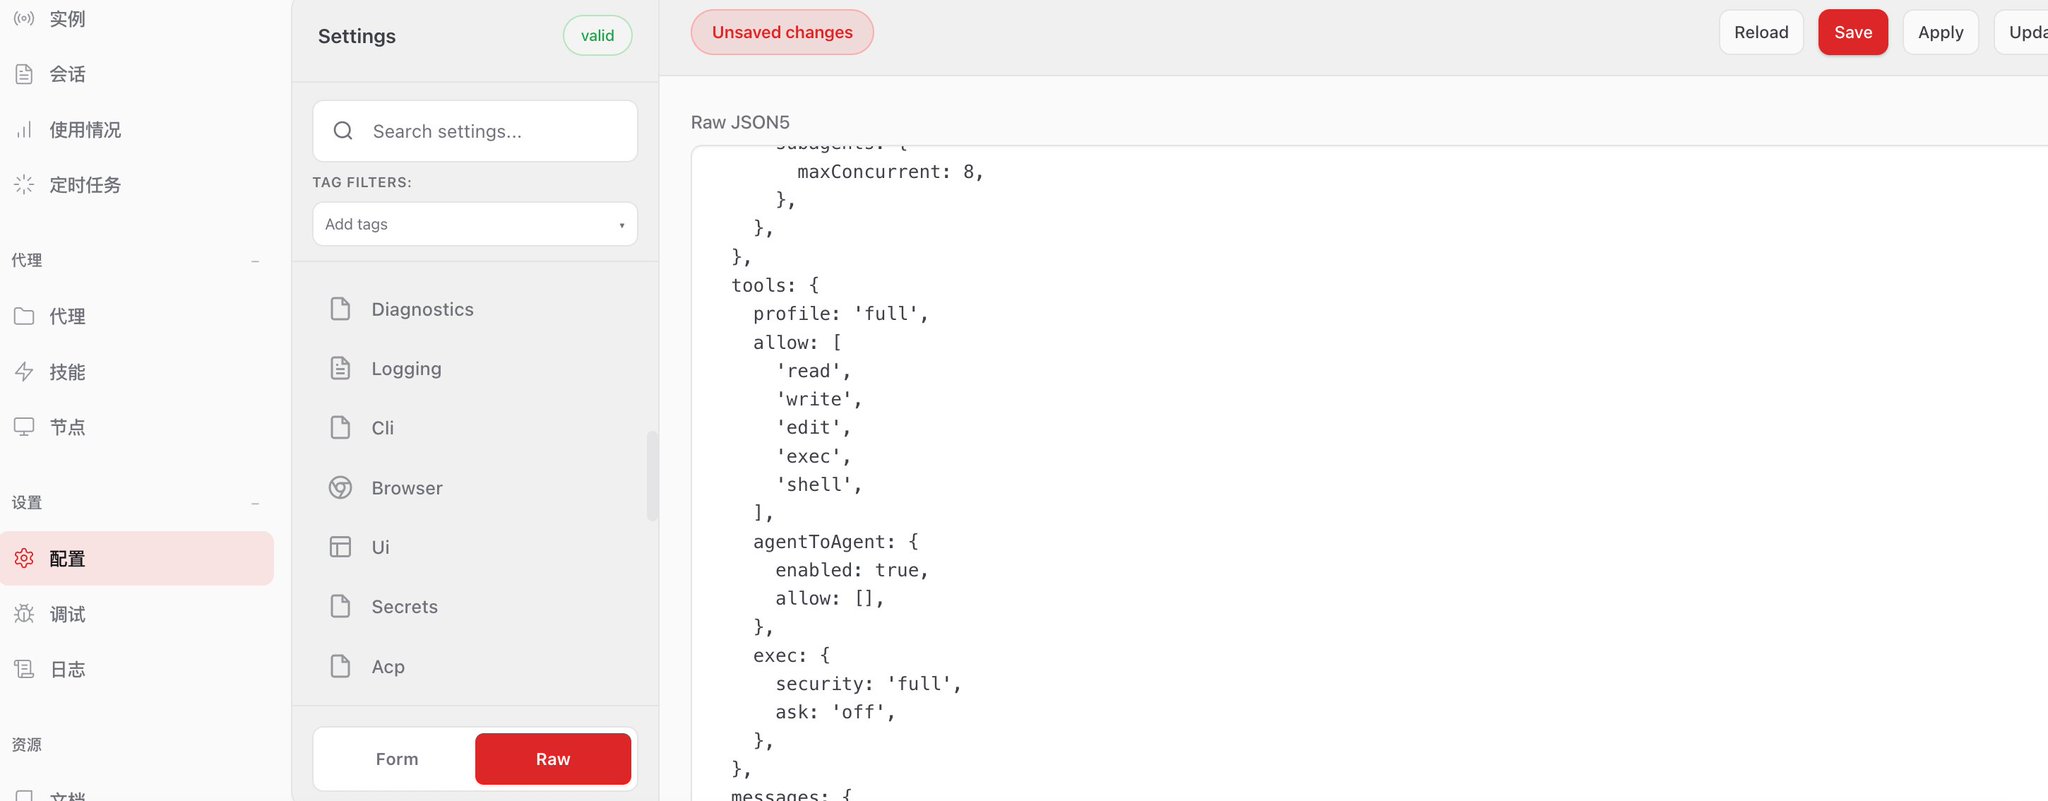Open the Add tags dropdown

(x=475, y=224)
